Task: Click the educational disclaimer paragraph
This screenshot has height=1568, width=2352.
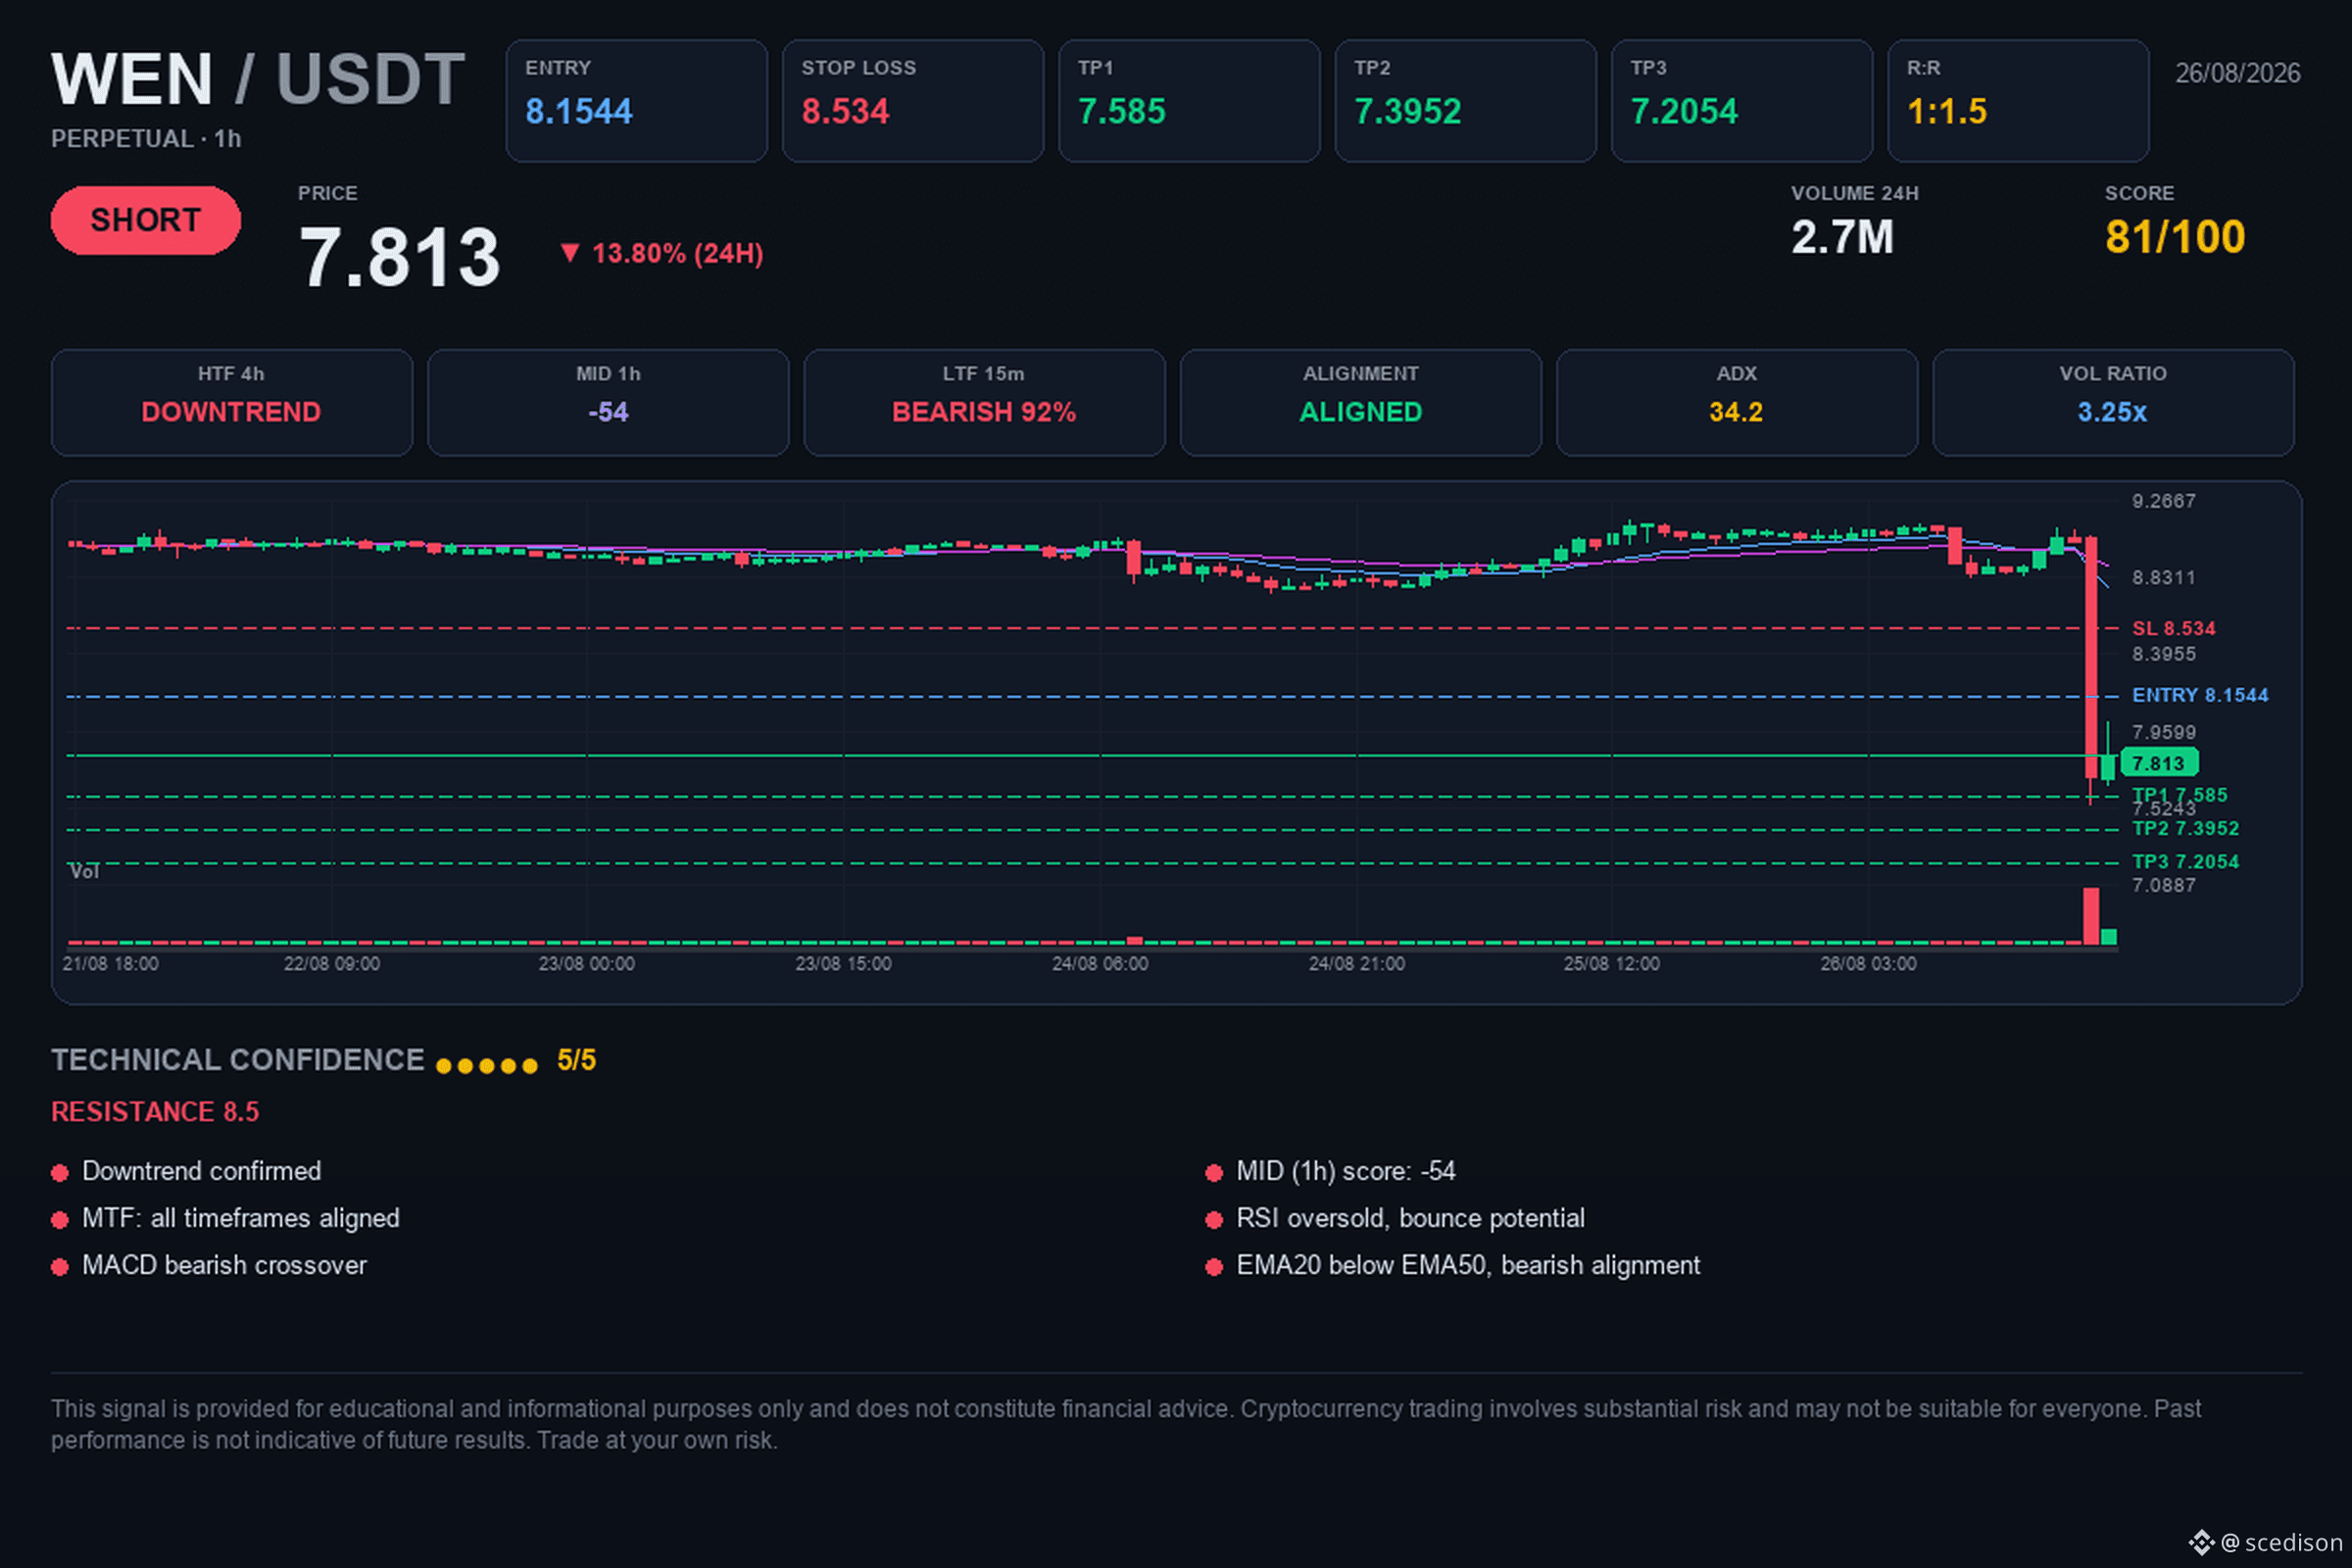Action: (1126, 1424)
